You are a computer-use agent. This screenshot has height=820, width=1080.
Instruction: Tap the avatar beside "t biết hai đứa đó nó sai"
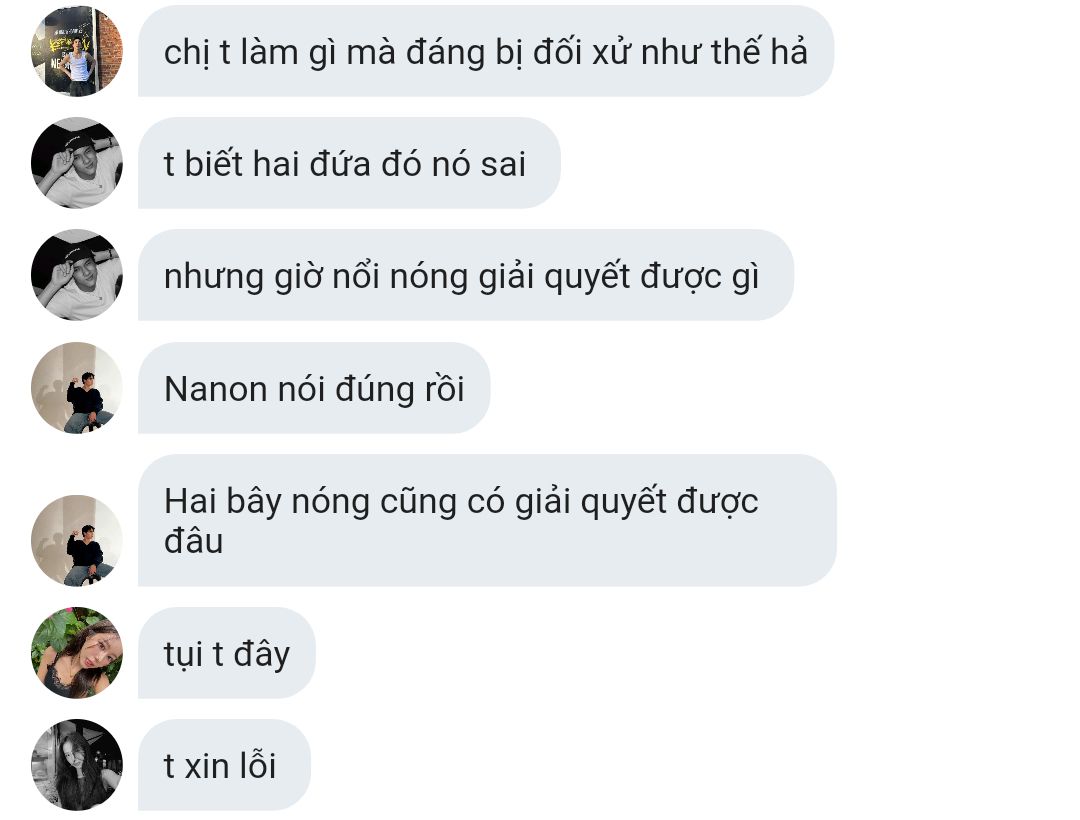[x=76, y=163]
